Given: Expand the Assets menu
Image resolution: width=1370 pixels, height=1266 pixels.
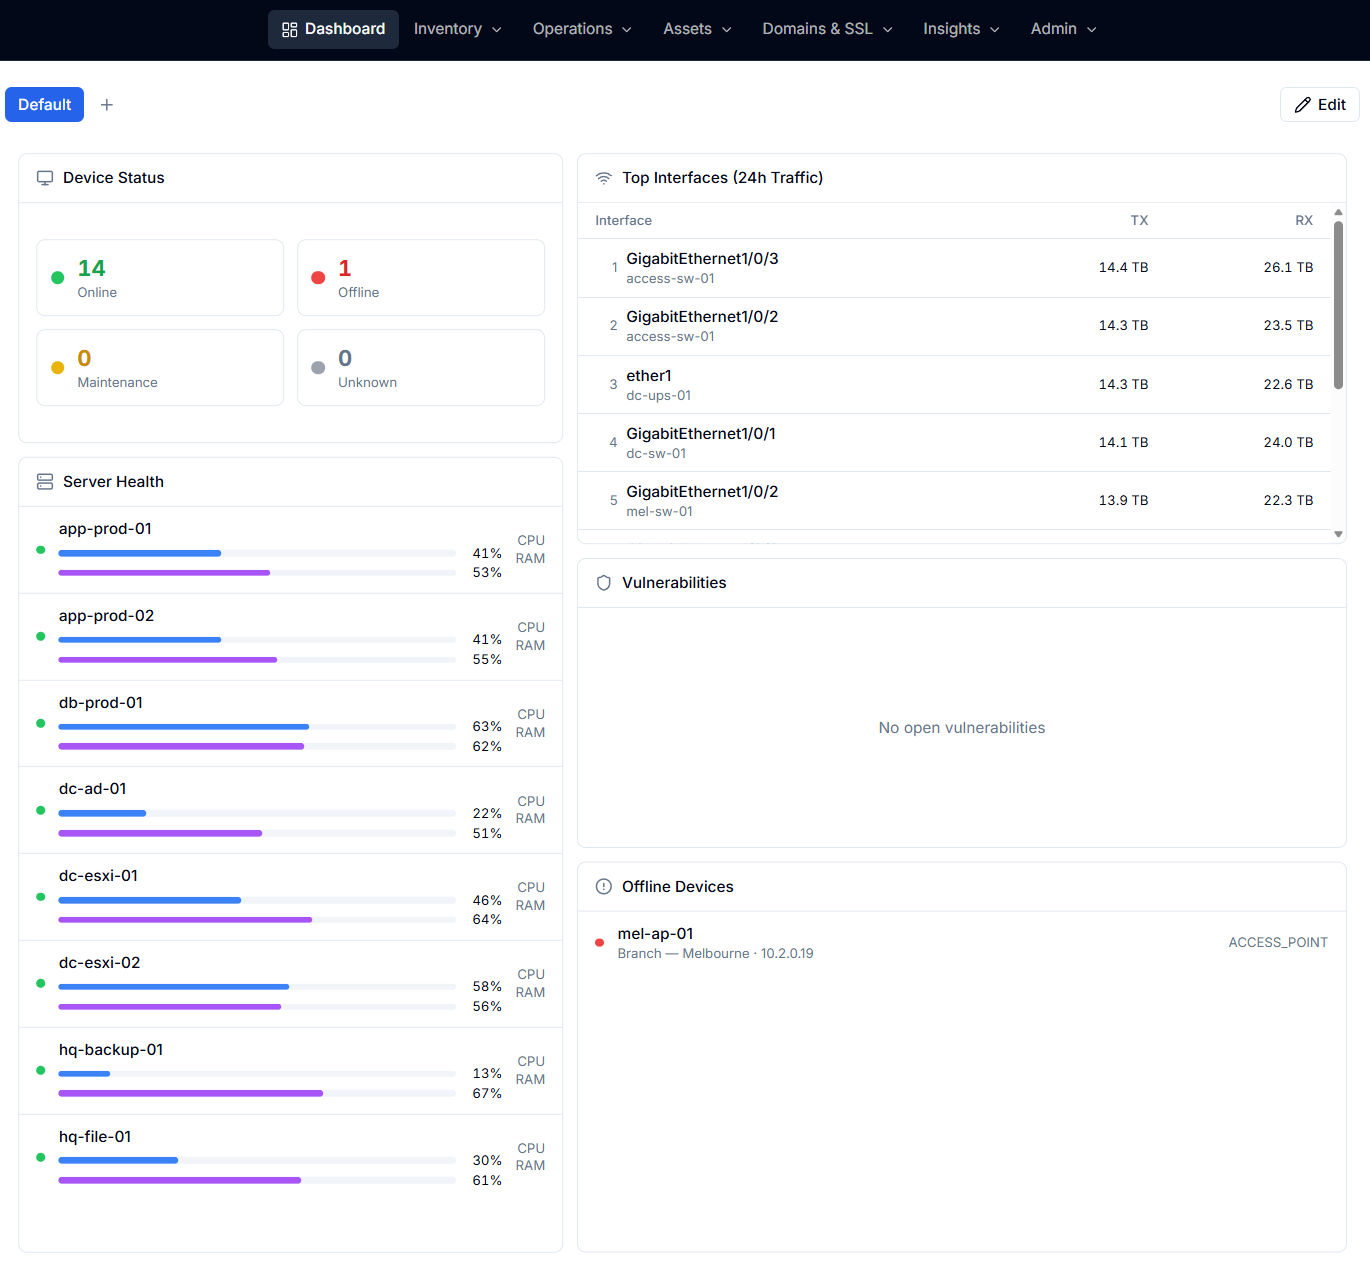Looking at the screenshot, I should pyautogui.click(x=697, y=30).
